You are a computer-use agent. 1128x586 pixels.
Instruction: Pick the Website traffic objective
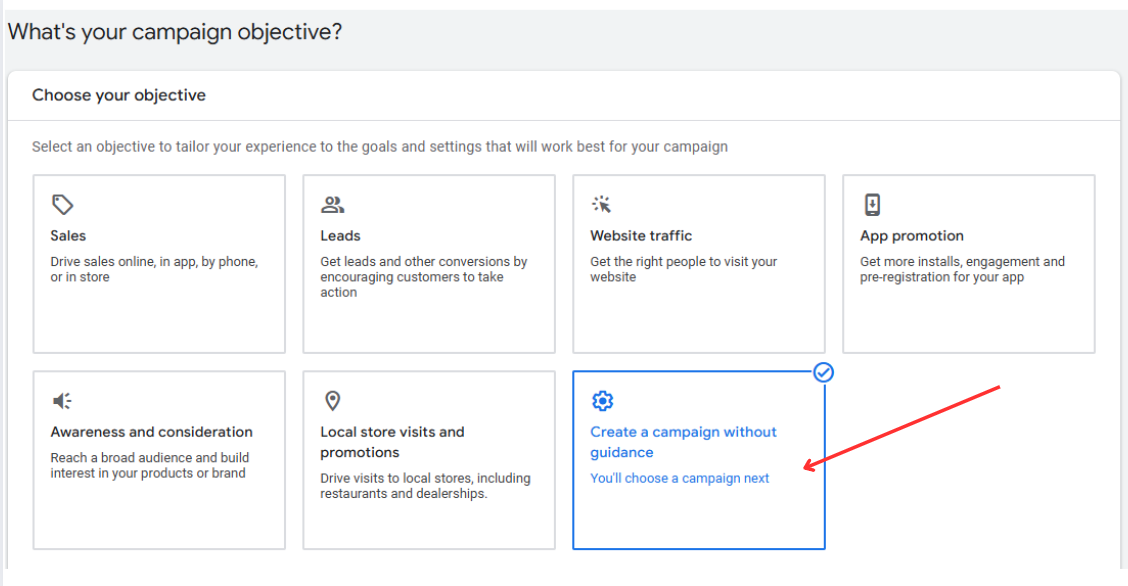tap(699, 264)
